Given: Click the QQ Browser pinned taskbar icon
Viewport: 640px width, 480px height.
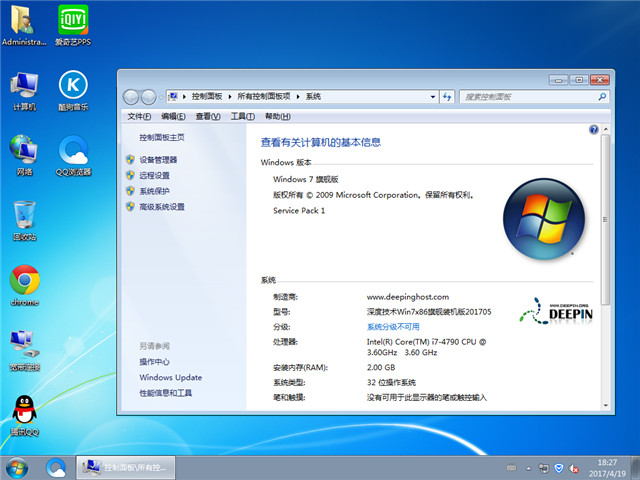Looking at the screenshot, I should click(56, 468).
